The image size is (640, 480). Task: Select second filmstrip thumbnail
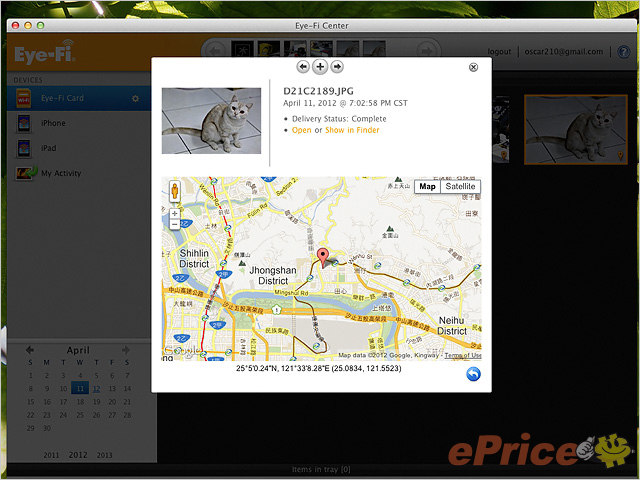pyautogui.click(x=269, y=49)
